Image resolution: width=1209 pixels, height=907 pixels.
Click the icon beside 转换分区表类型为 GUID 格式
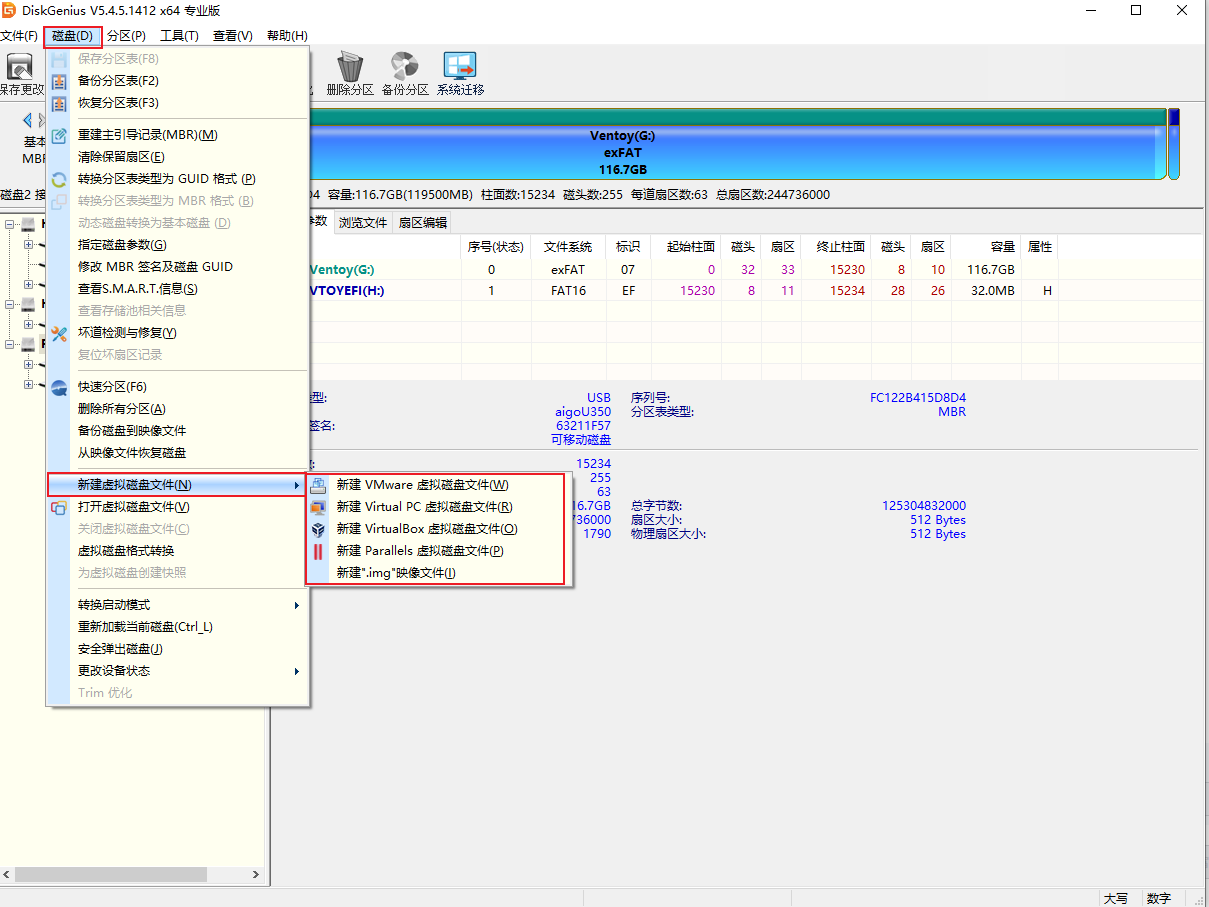[59, 179]
